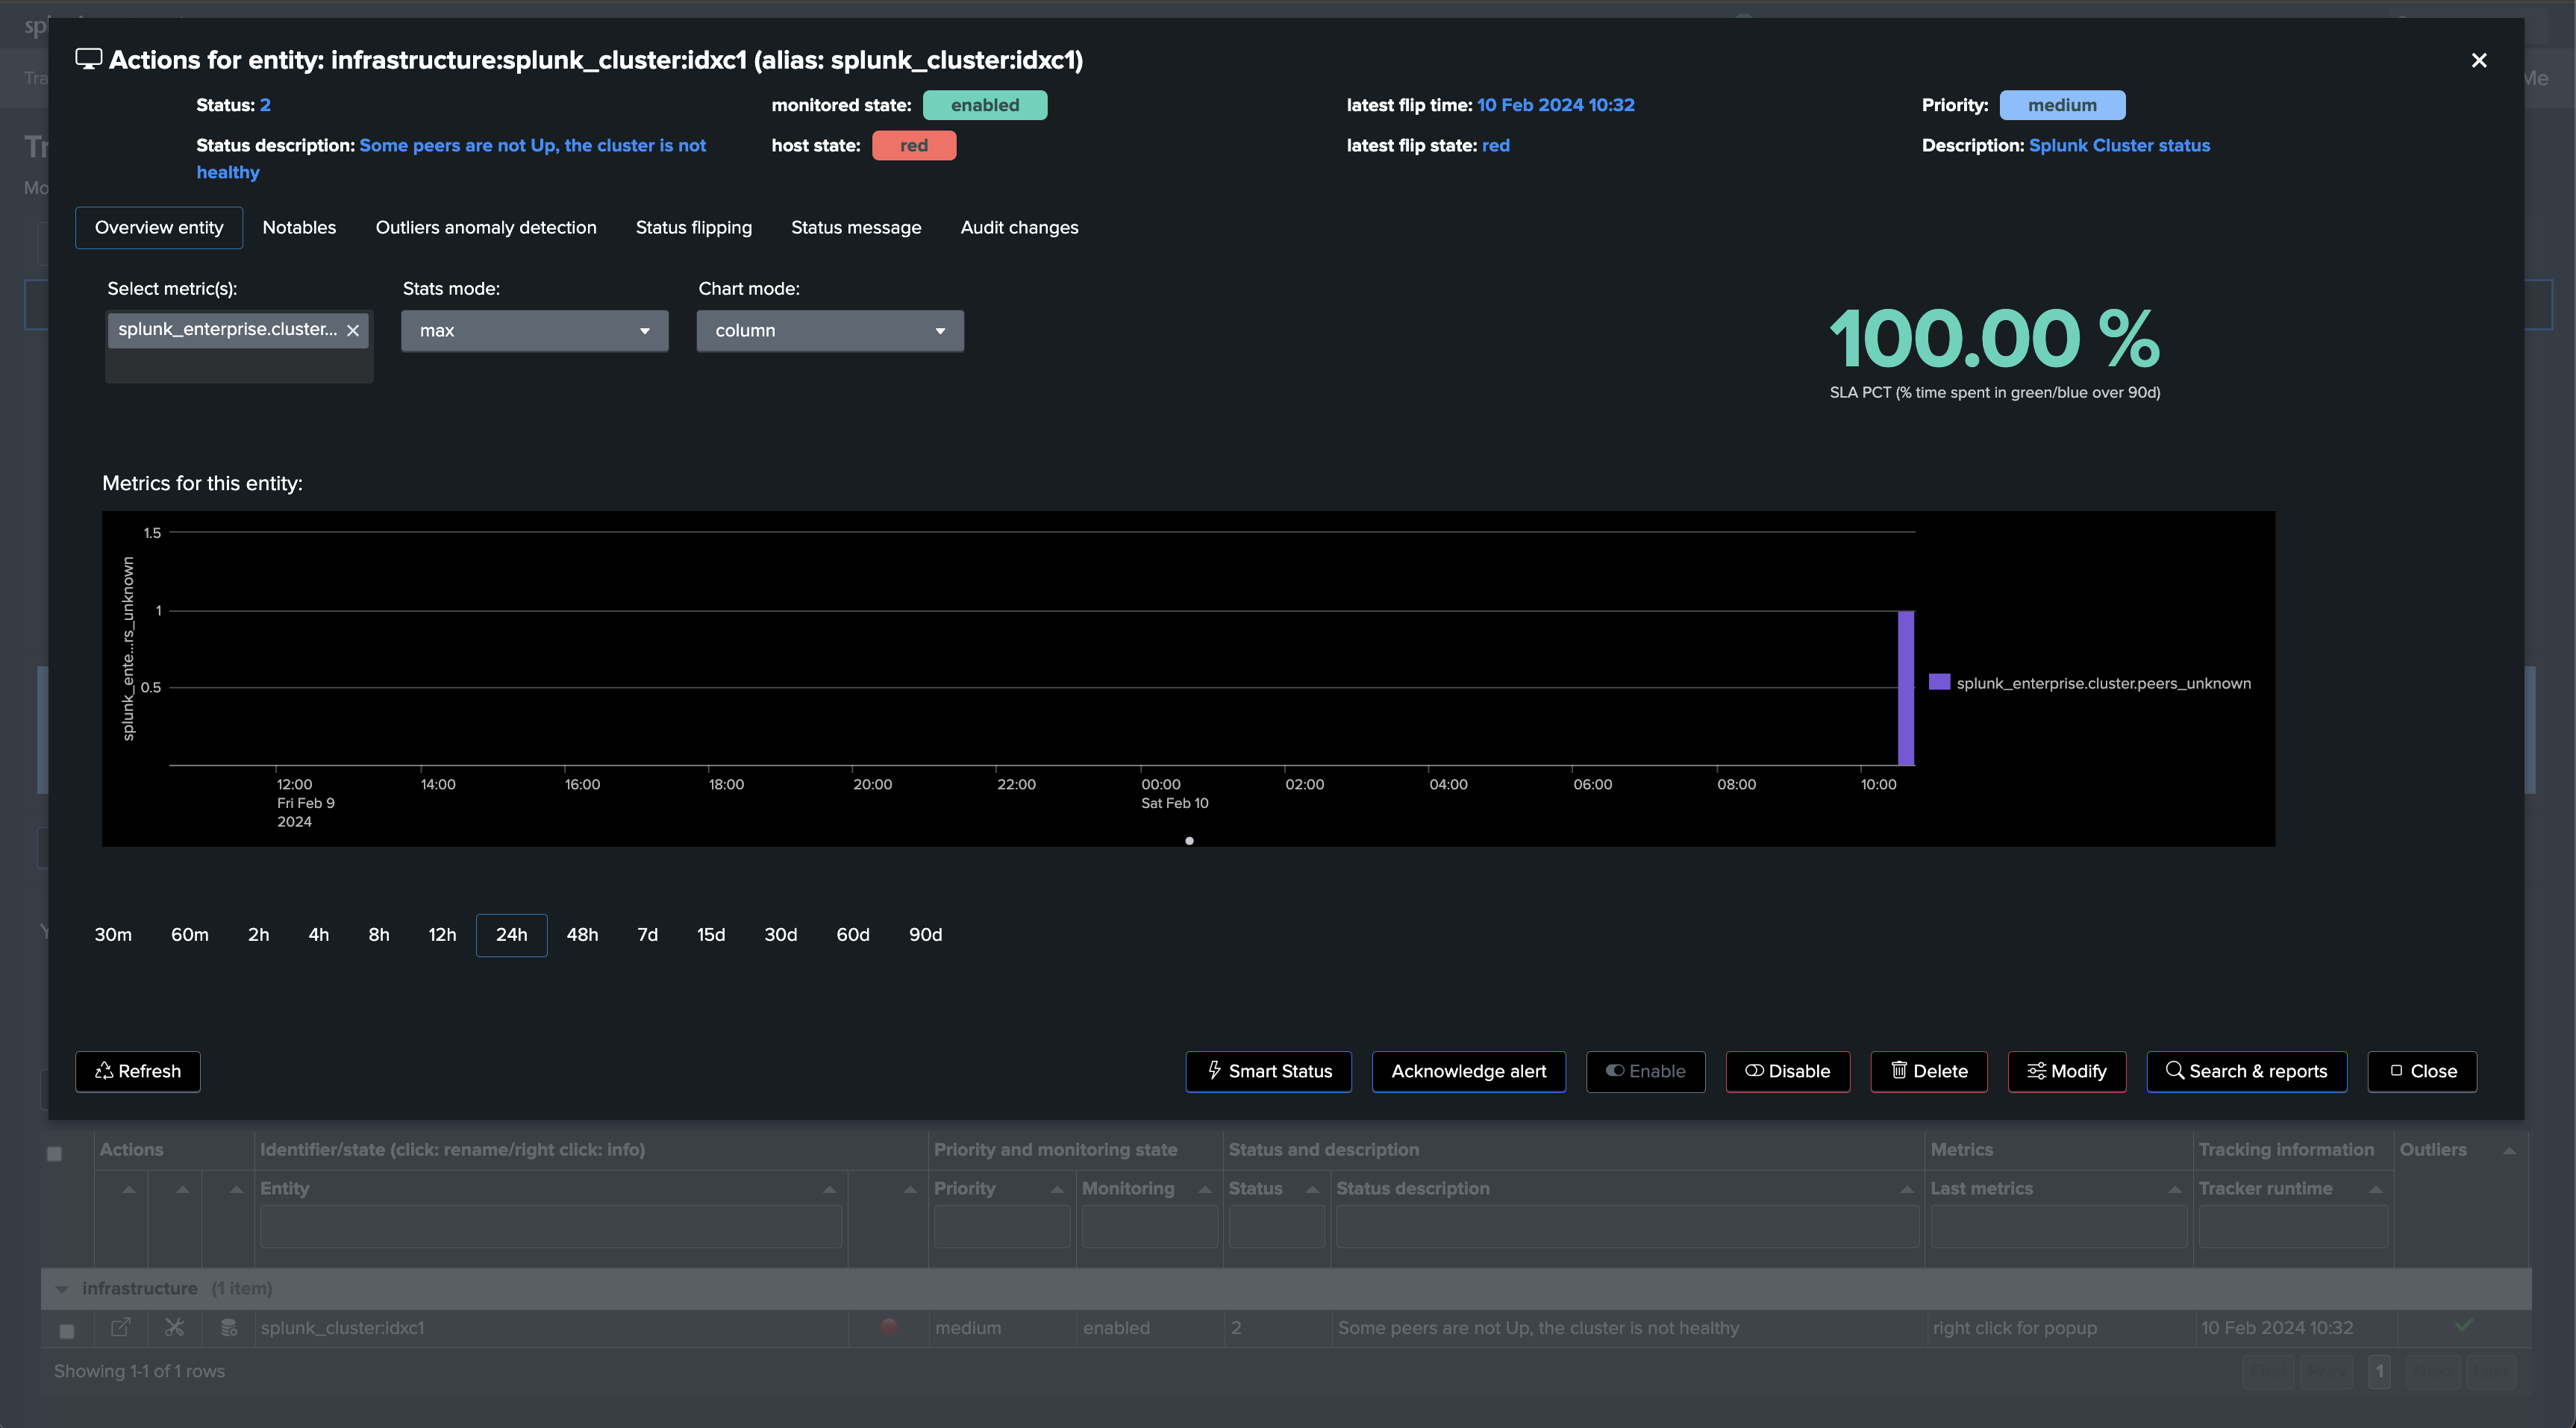Select the 24h time range
This screenshot has width=2576, height=1428.
pos(511,935)
